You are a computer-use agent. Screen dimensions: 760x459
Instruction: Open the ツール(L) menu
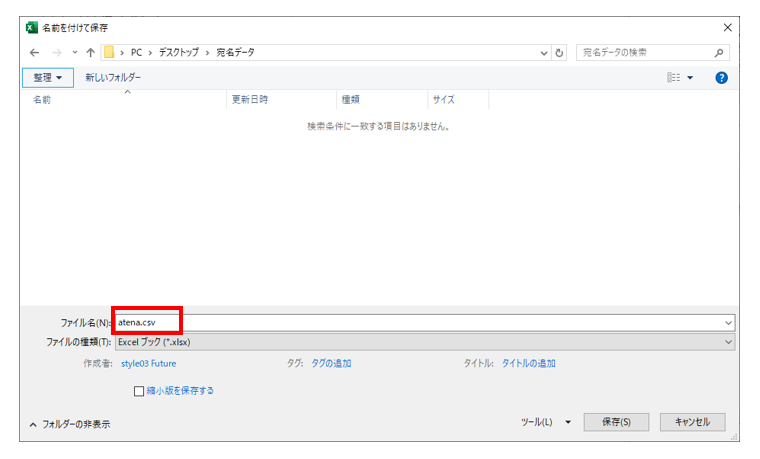[546, 422]
